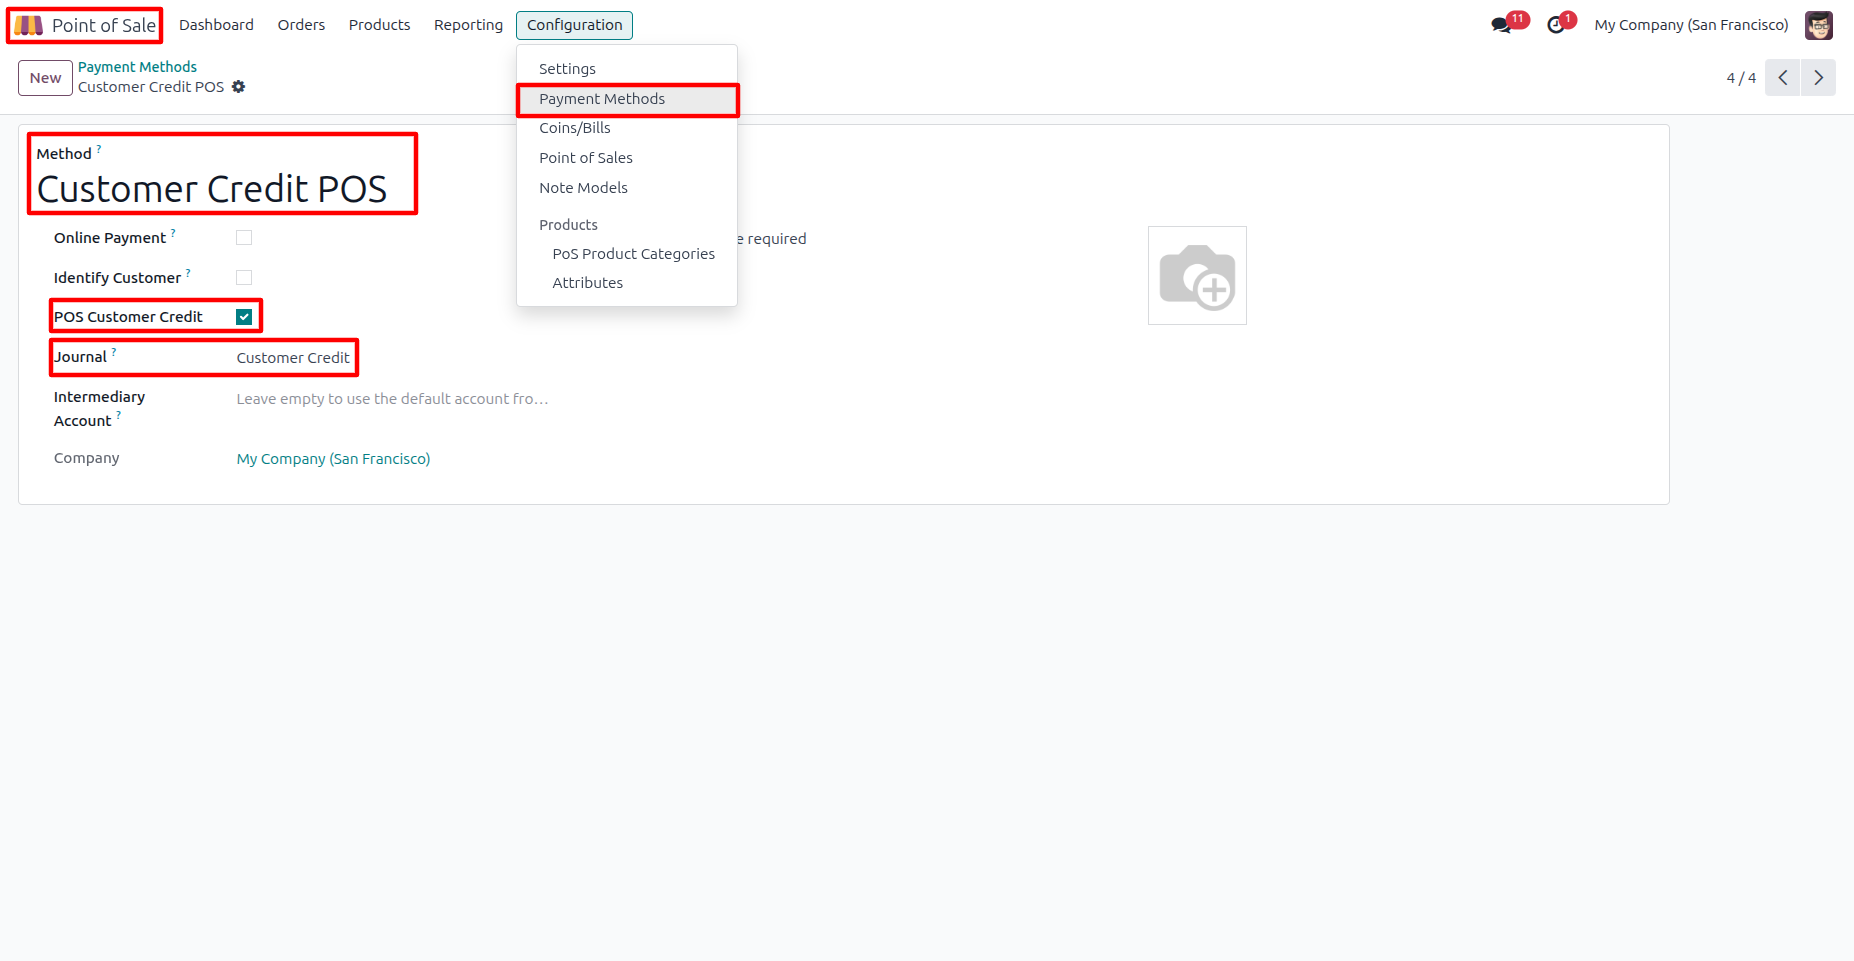Open My Company (San Francisco) company link
This screenshot has width=1854, height=961.
click(x=333, y=459)
